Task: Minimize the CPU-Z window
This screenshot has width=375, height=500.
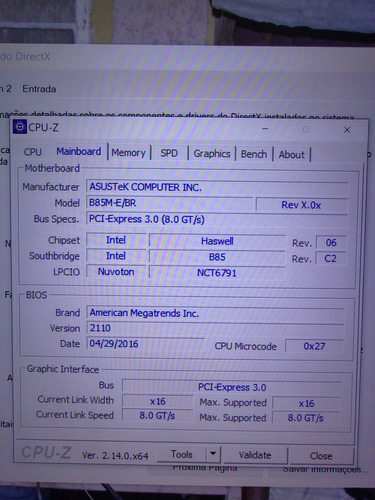Action: point(266,129)
